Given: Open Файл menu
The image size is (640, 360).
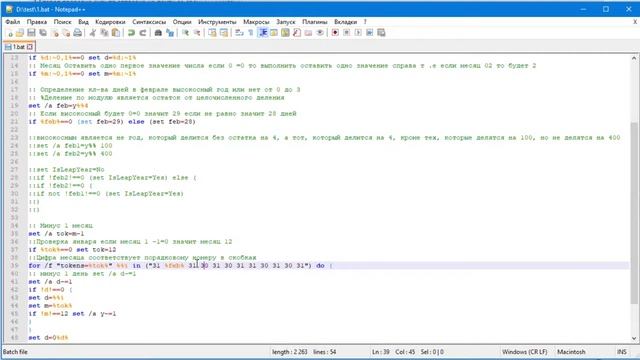Looking at the screenshot, I should (13, 22).
